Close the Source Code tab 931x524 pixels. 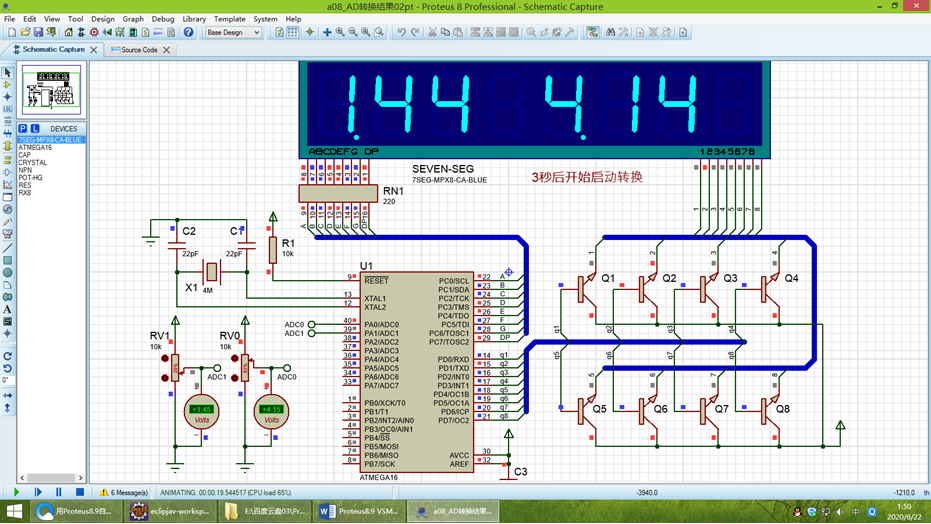pos(166,50)
